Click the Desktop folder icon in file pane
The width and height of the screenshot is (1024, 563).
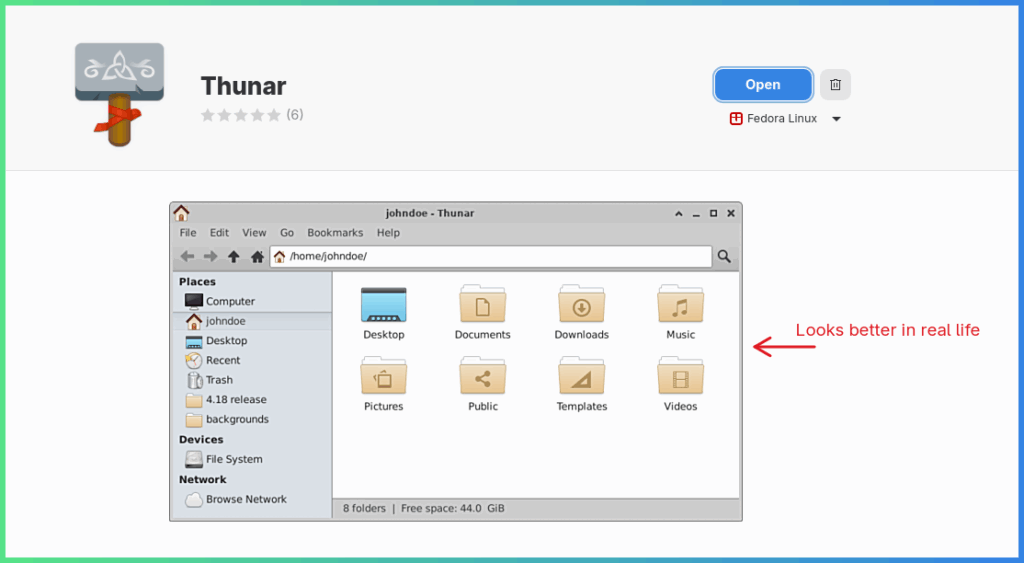pos(383,304)
